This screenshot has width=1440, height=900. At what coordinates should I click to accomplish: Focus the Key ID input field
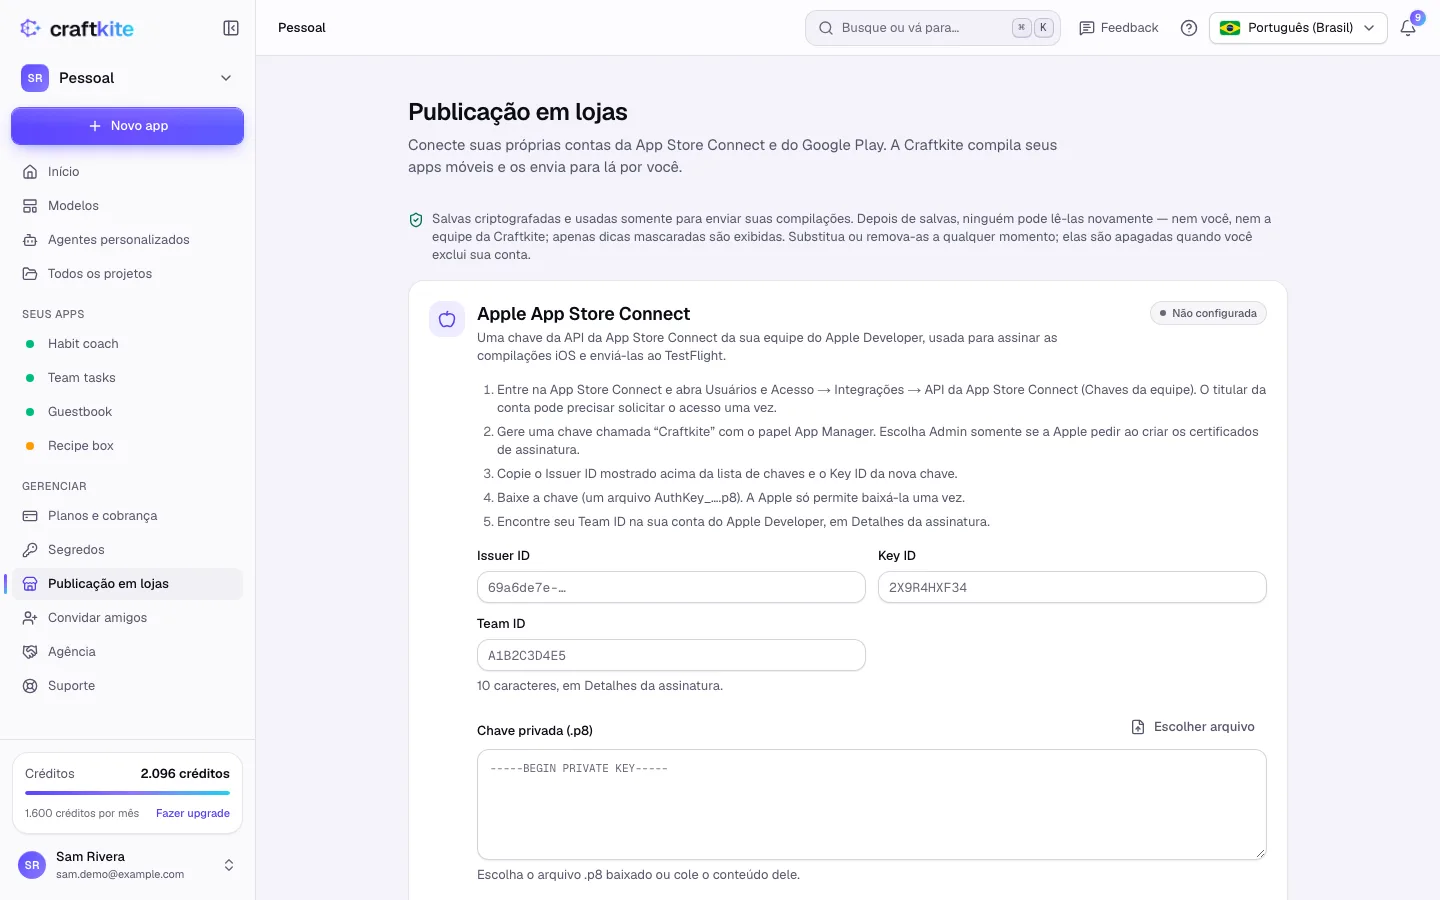point(1072,587)
